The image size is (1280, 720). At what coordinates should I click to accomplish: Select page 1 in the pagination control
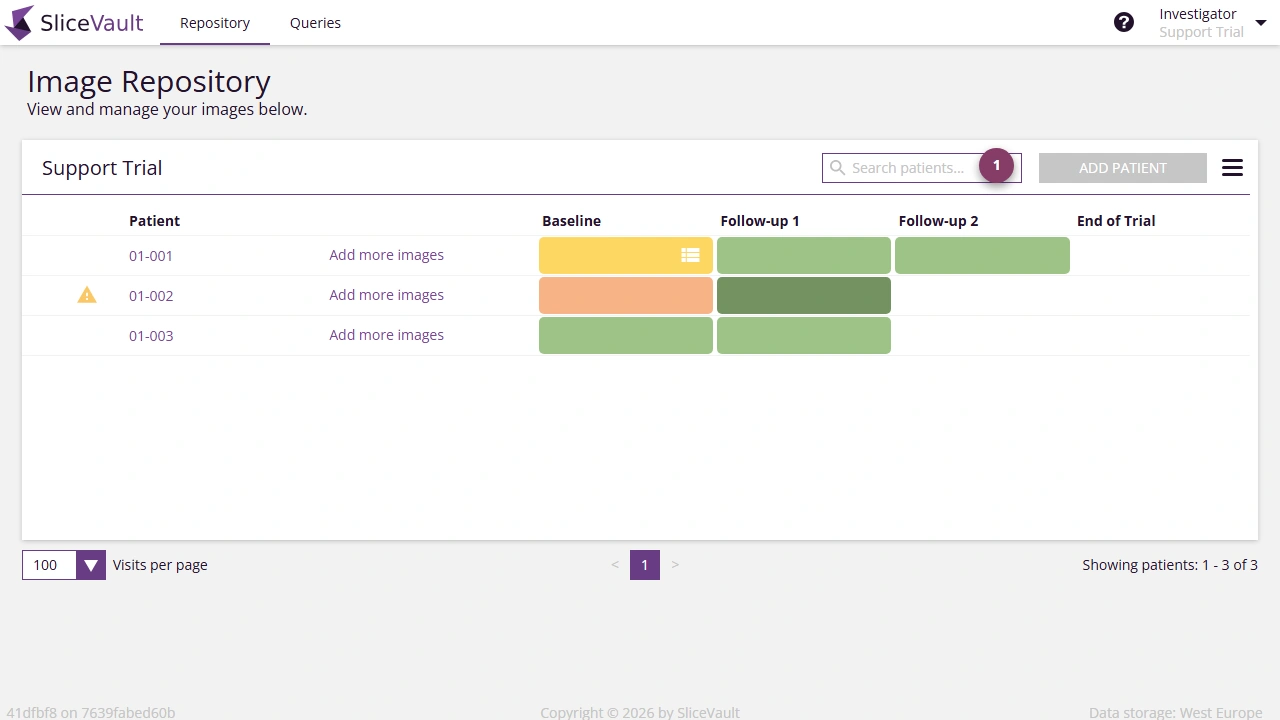click(645, 565)
